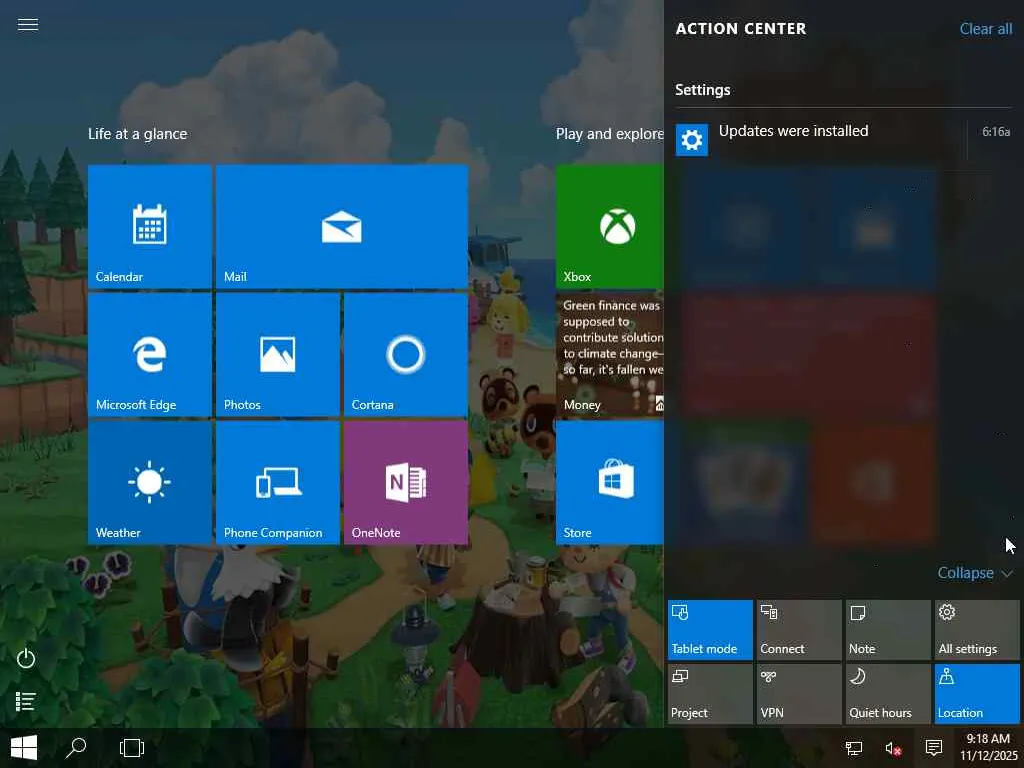Screen dimensions: 1024x768
Task: Open the taskbar Search icon
Action: (76, 748)
